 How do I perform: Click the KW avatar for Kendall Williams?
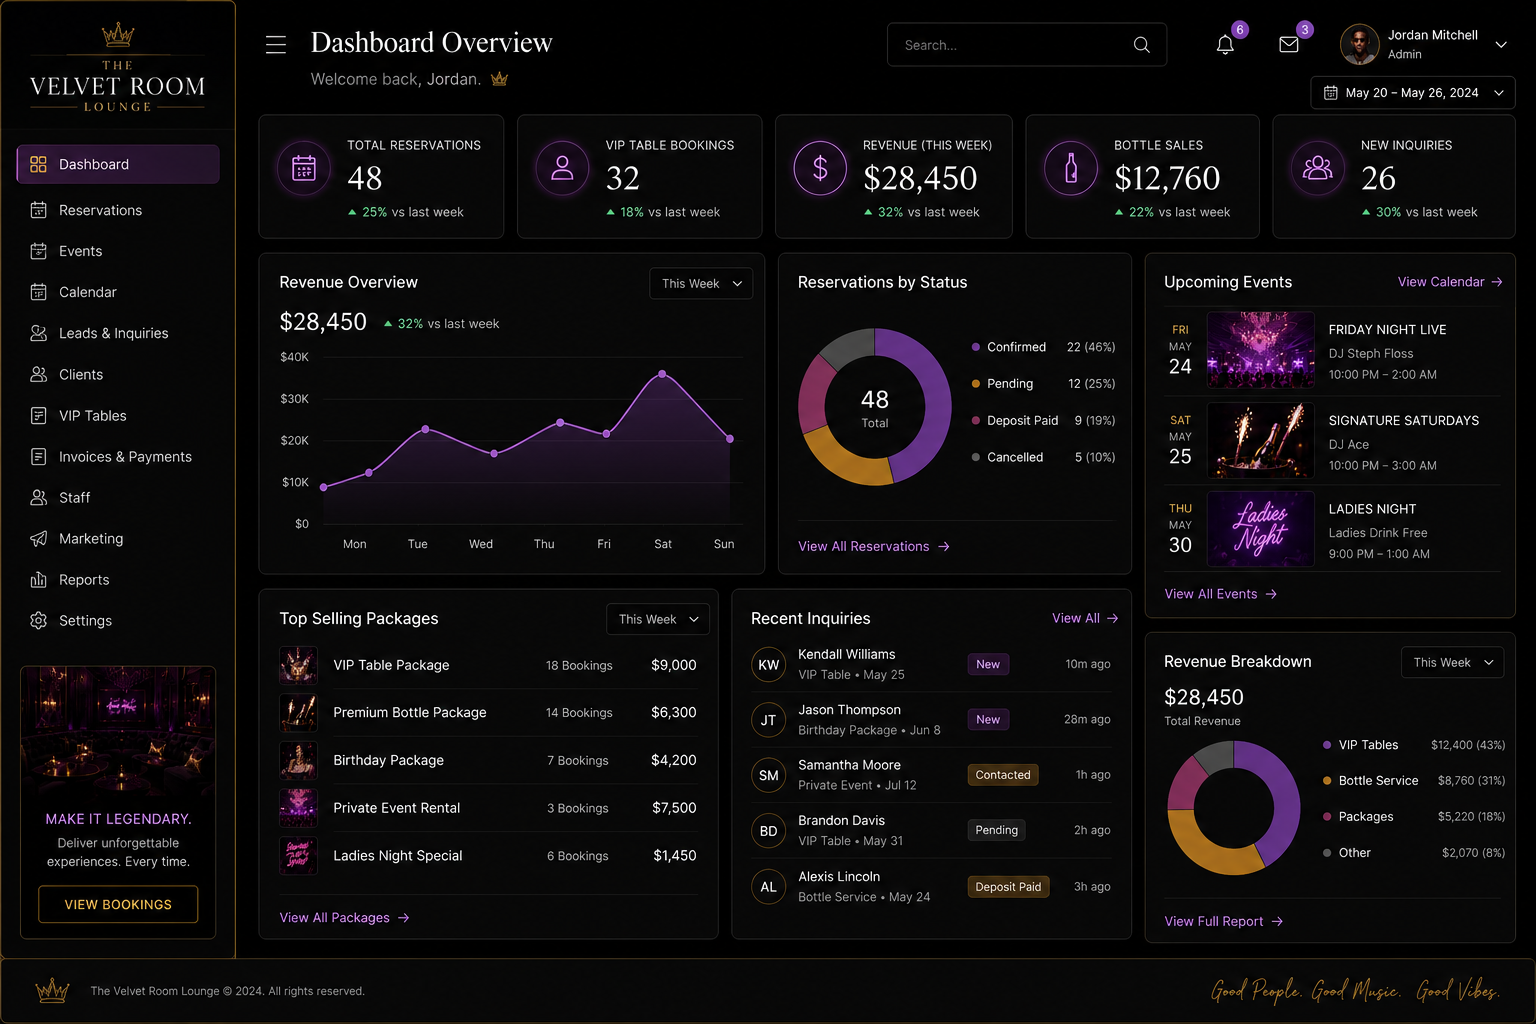[x=768, y=664]
